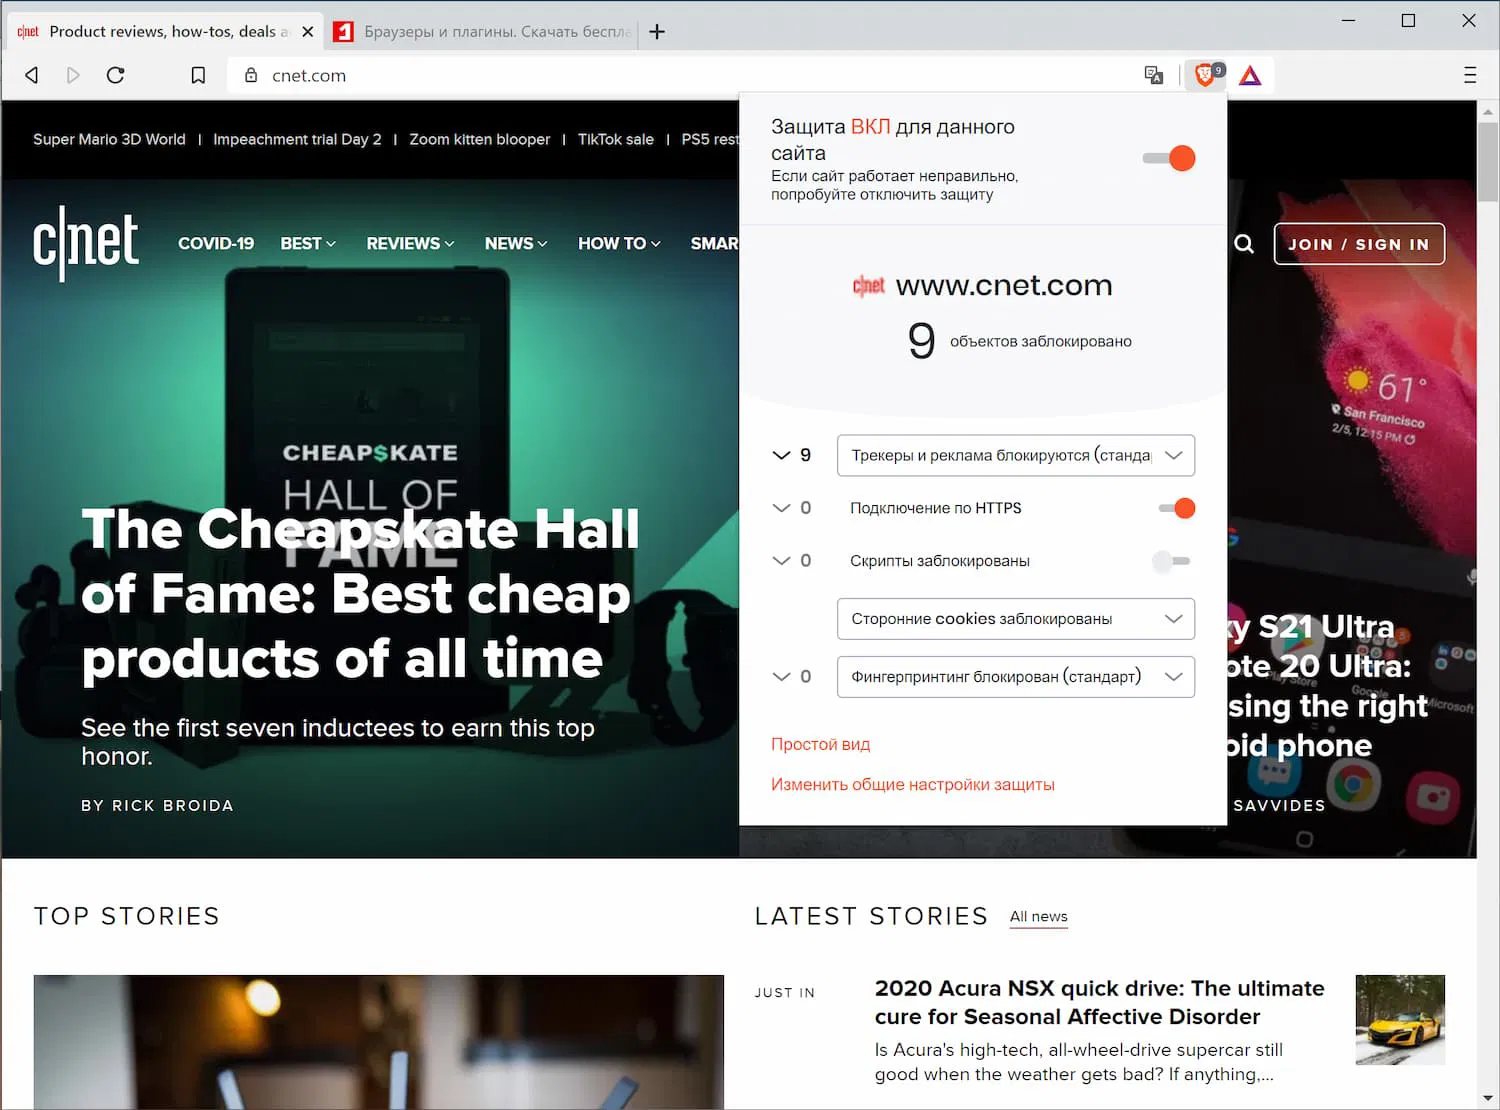Toggle the HTTPS connection switch
1500x1110 pixels.
click(1176, 508)
